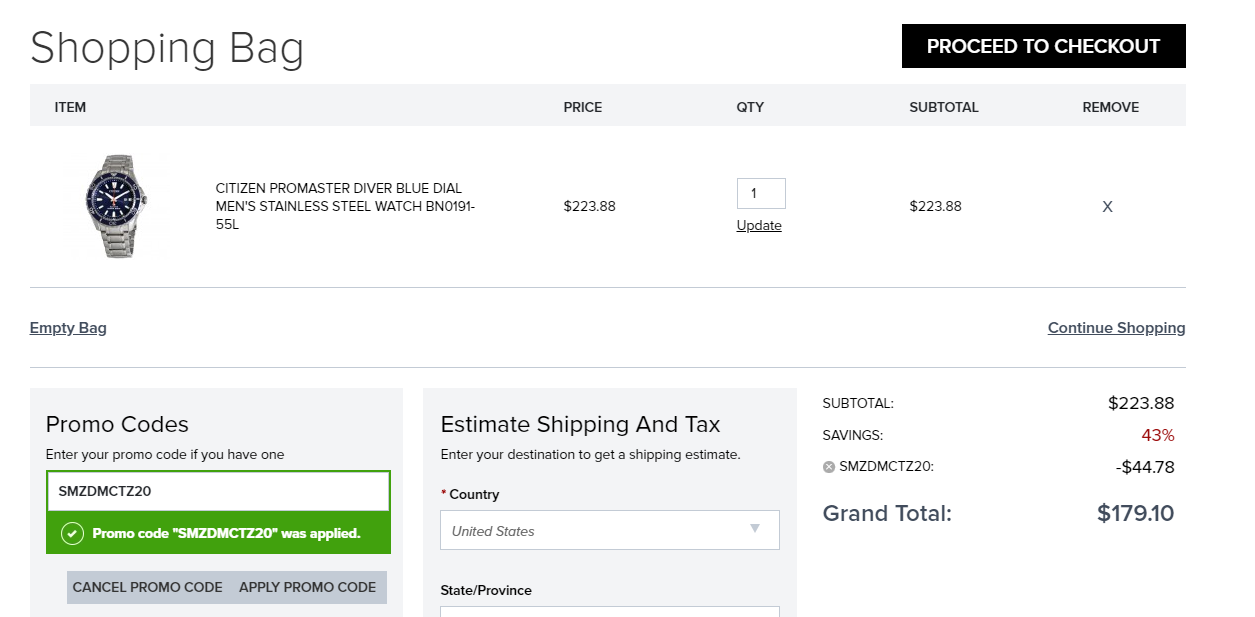Click the Shopping Bag page heading
Viewport: 1255px width, 617px height.
pos(167,48)
